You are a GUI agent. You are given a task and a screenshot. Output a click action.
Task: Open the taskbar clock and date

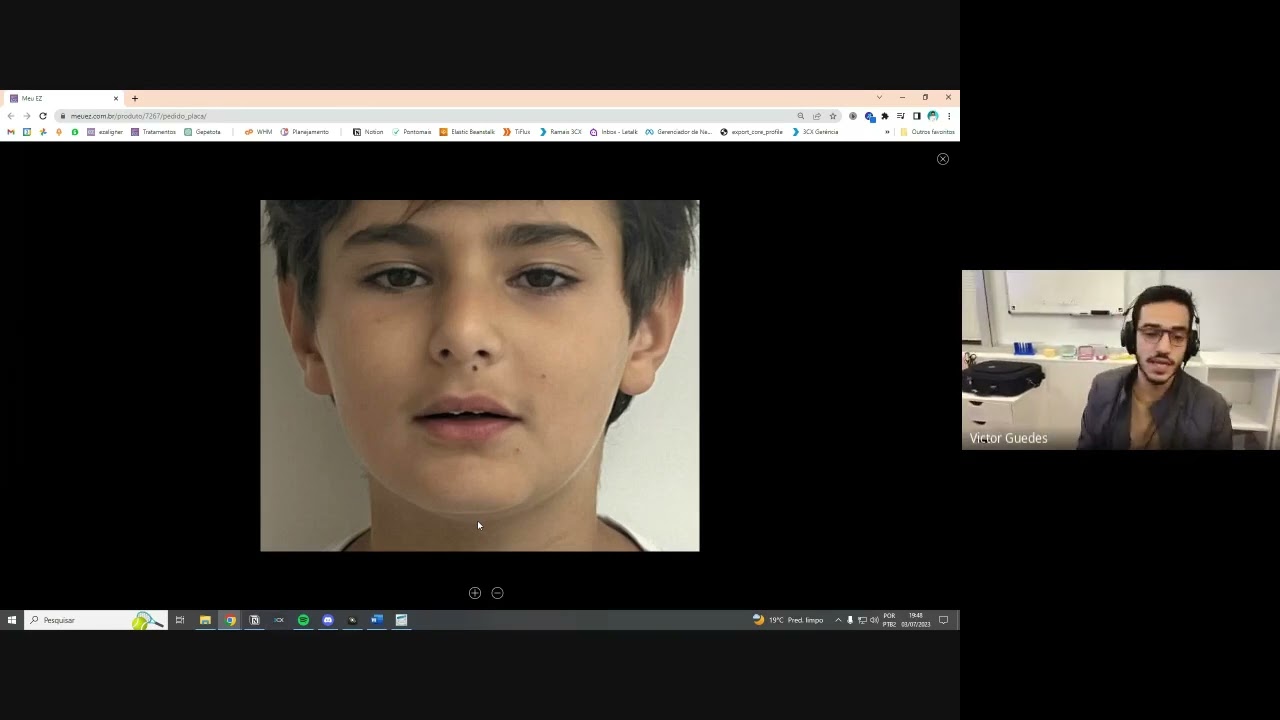(x=916, y=620)
